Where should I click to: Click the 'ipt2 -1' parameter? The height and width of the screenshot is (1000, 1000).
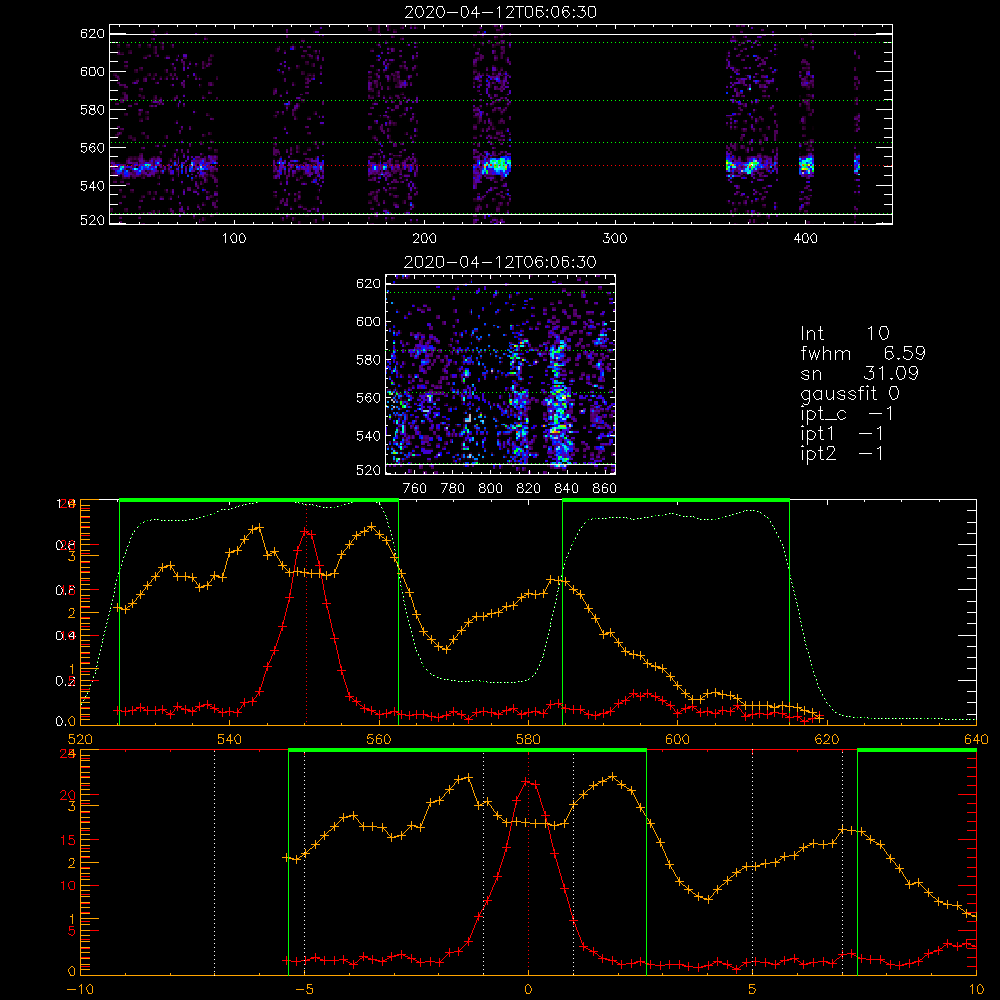[x=842, y=453]
